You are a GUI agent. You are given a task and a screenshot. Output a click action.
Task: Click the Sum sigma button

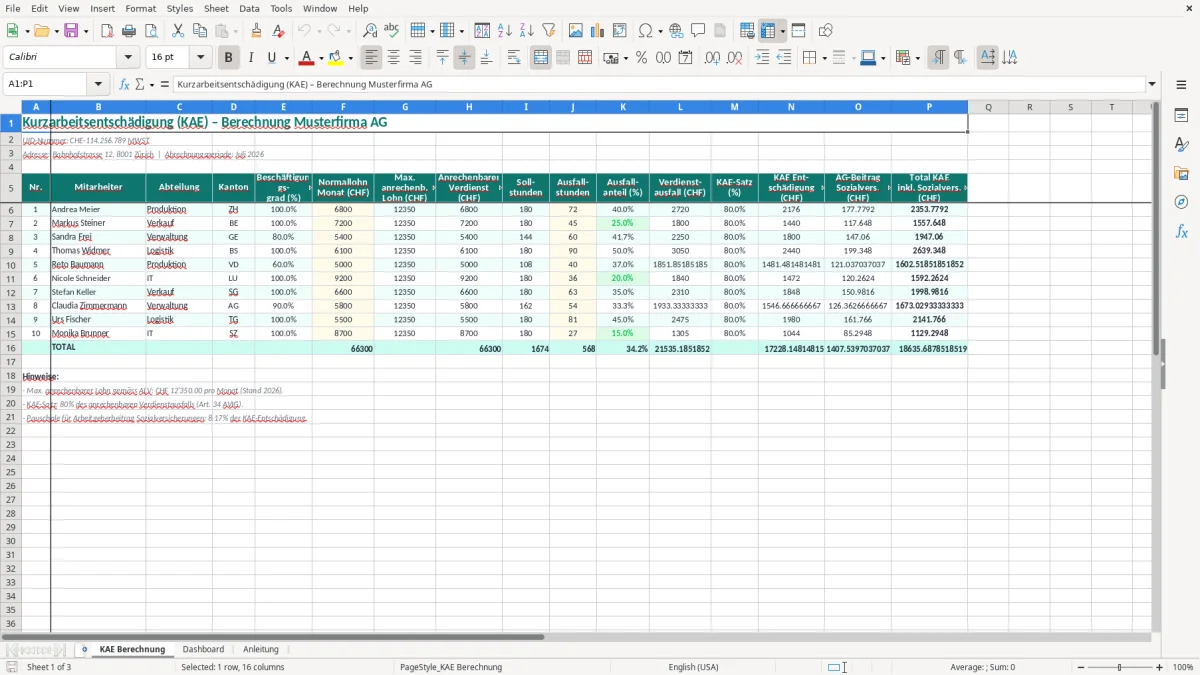pos(140,85)
